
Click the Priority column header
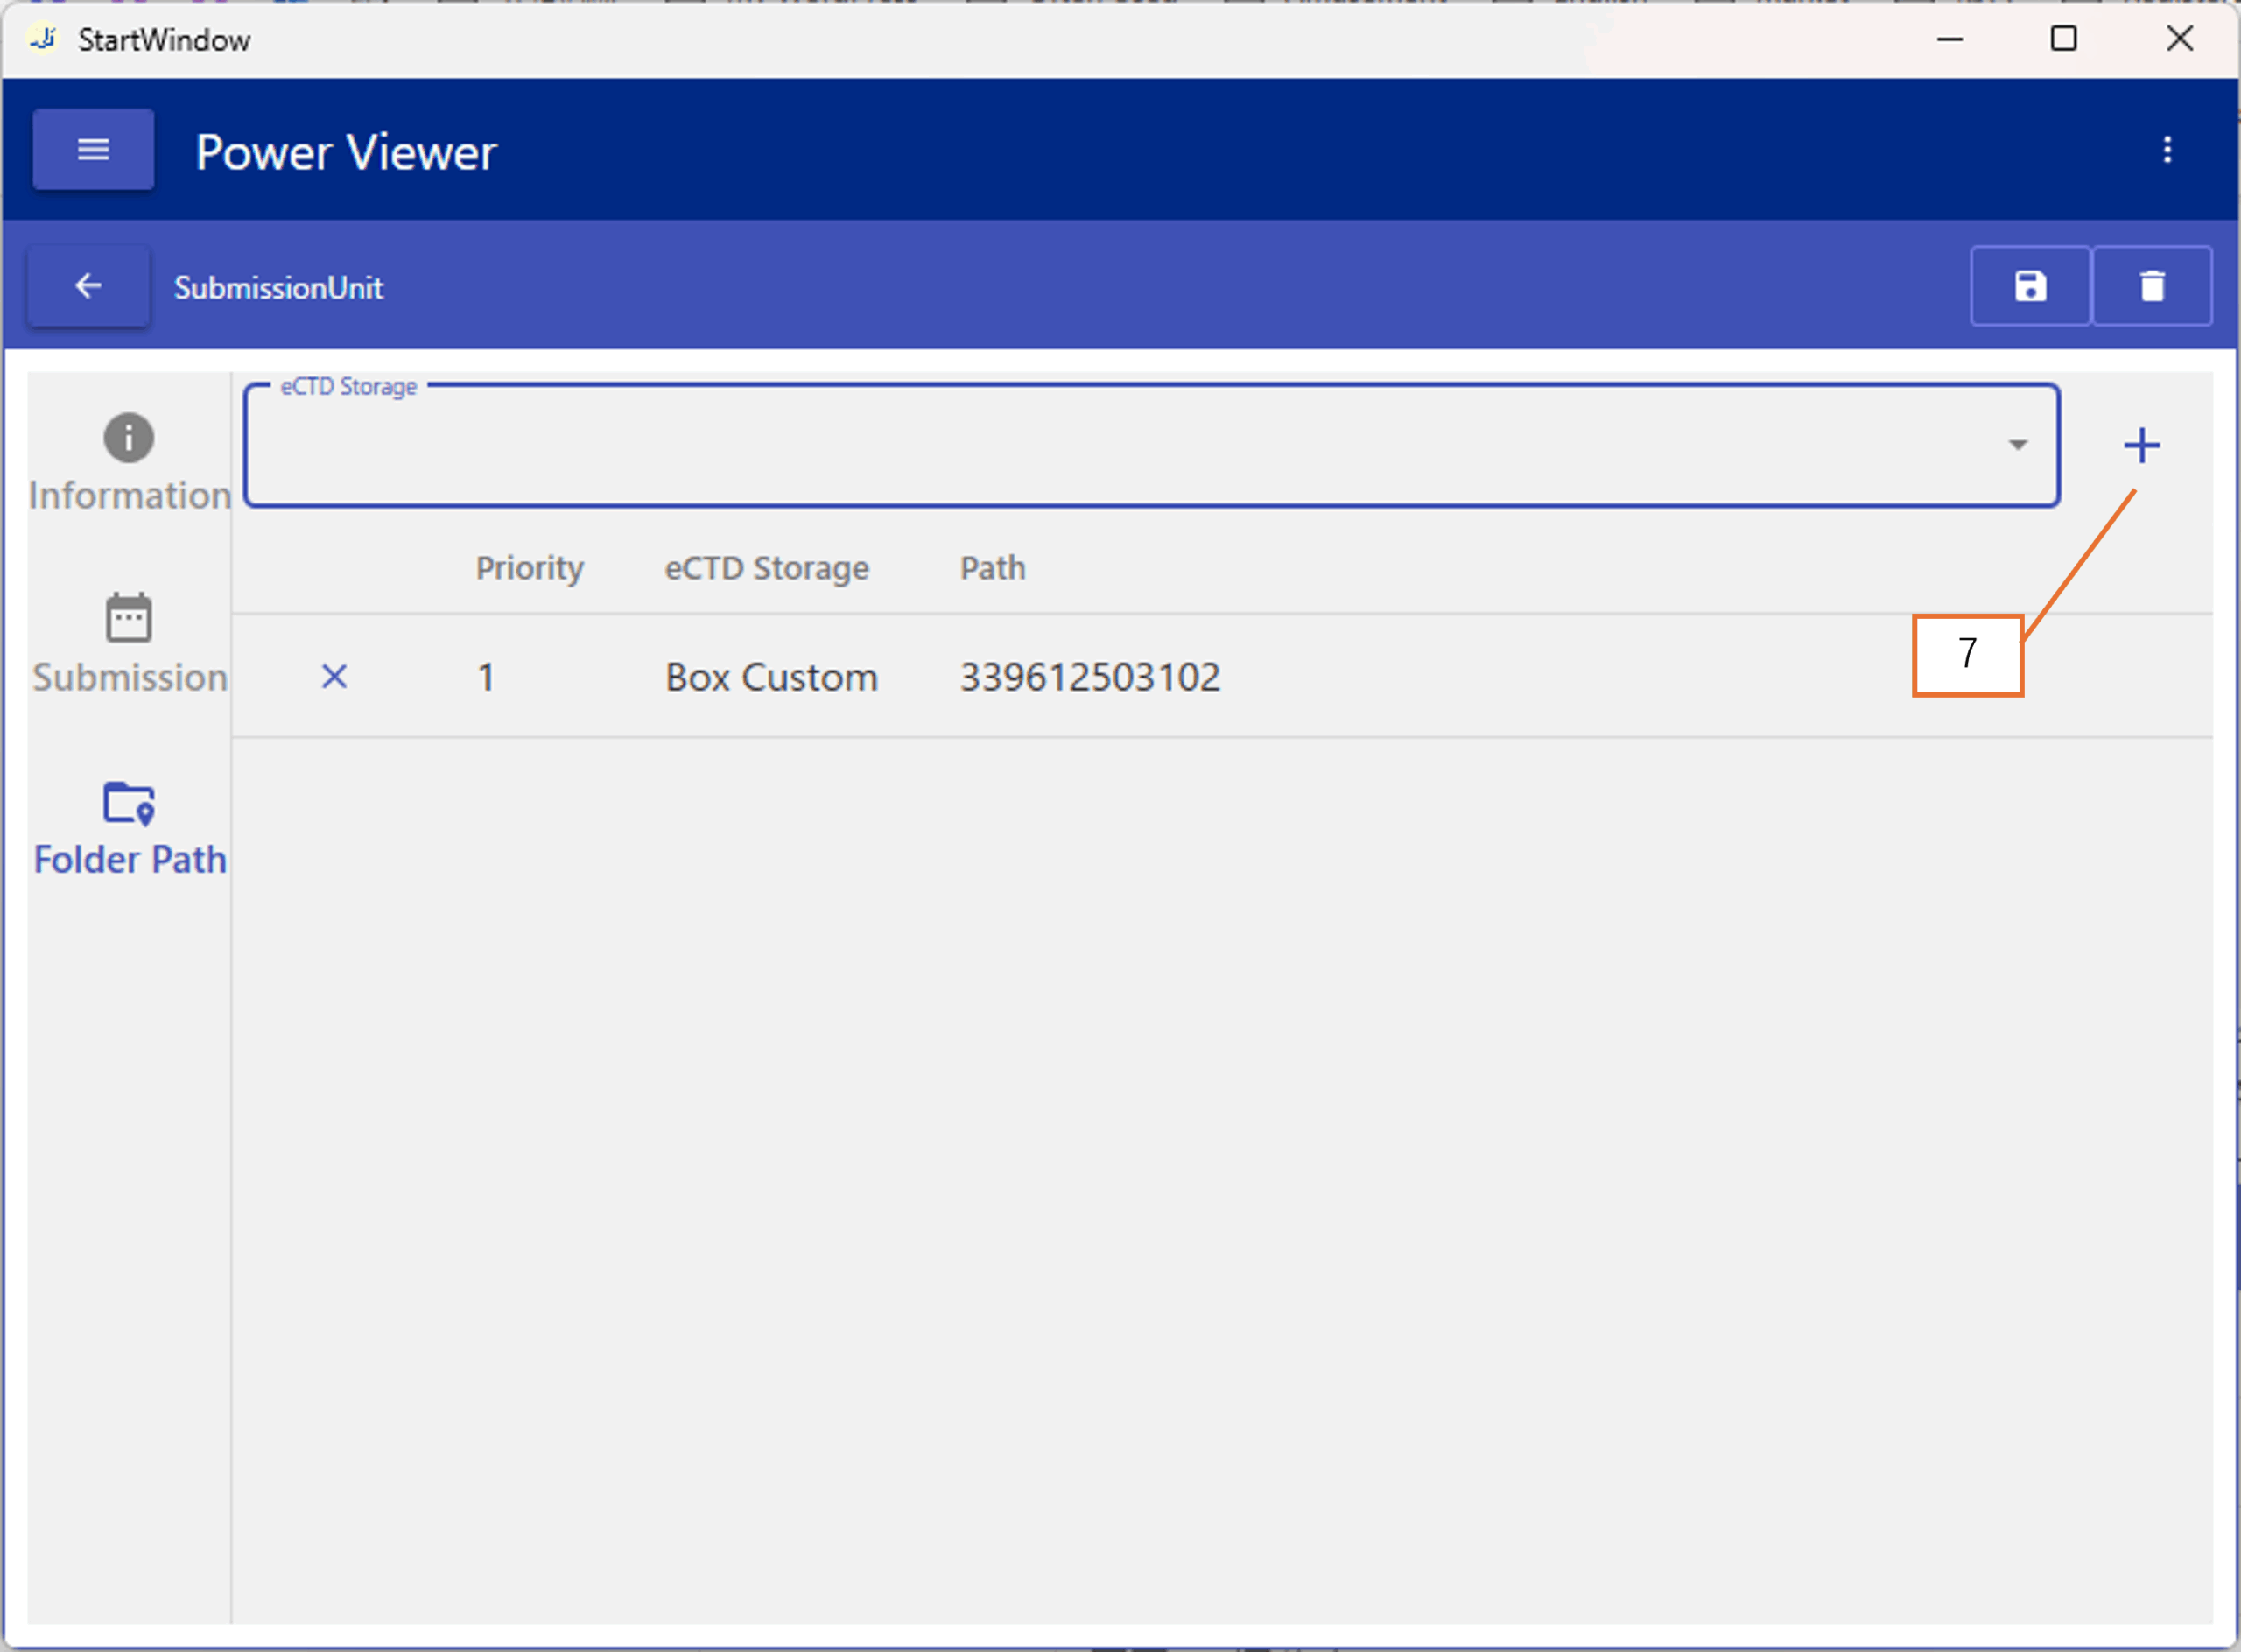tap(529, 568)
